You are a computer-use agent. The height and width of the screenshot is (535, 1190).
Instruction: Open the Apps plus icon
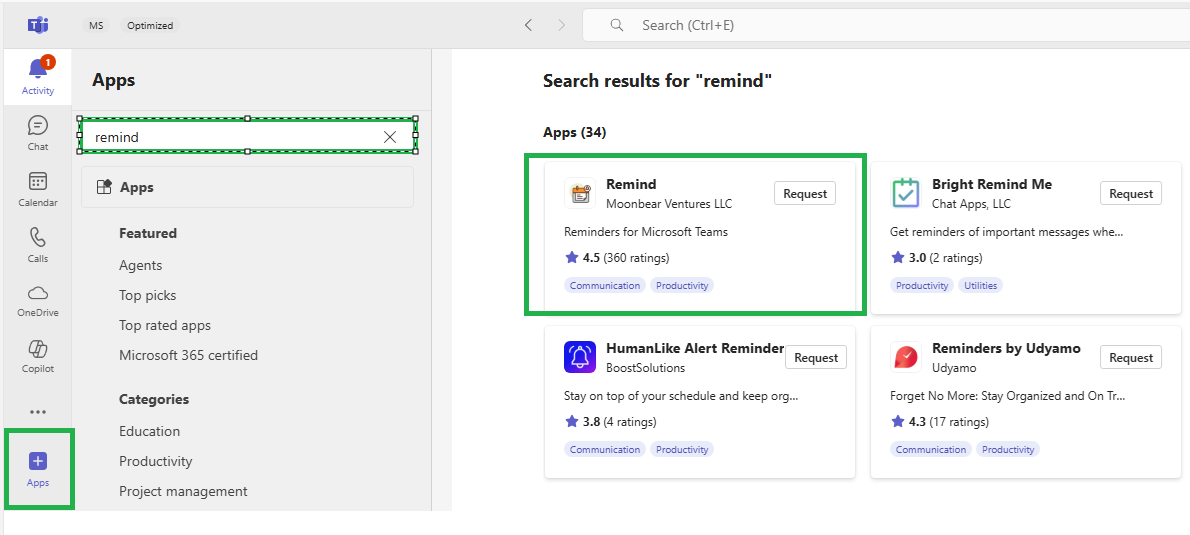click(38, 461)
